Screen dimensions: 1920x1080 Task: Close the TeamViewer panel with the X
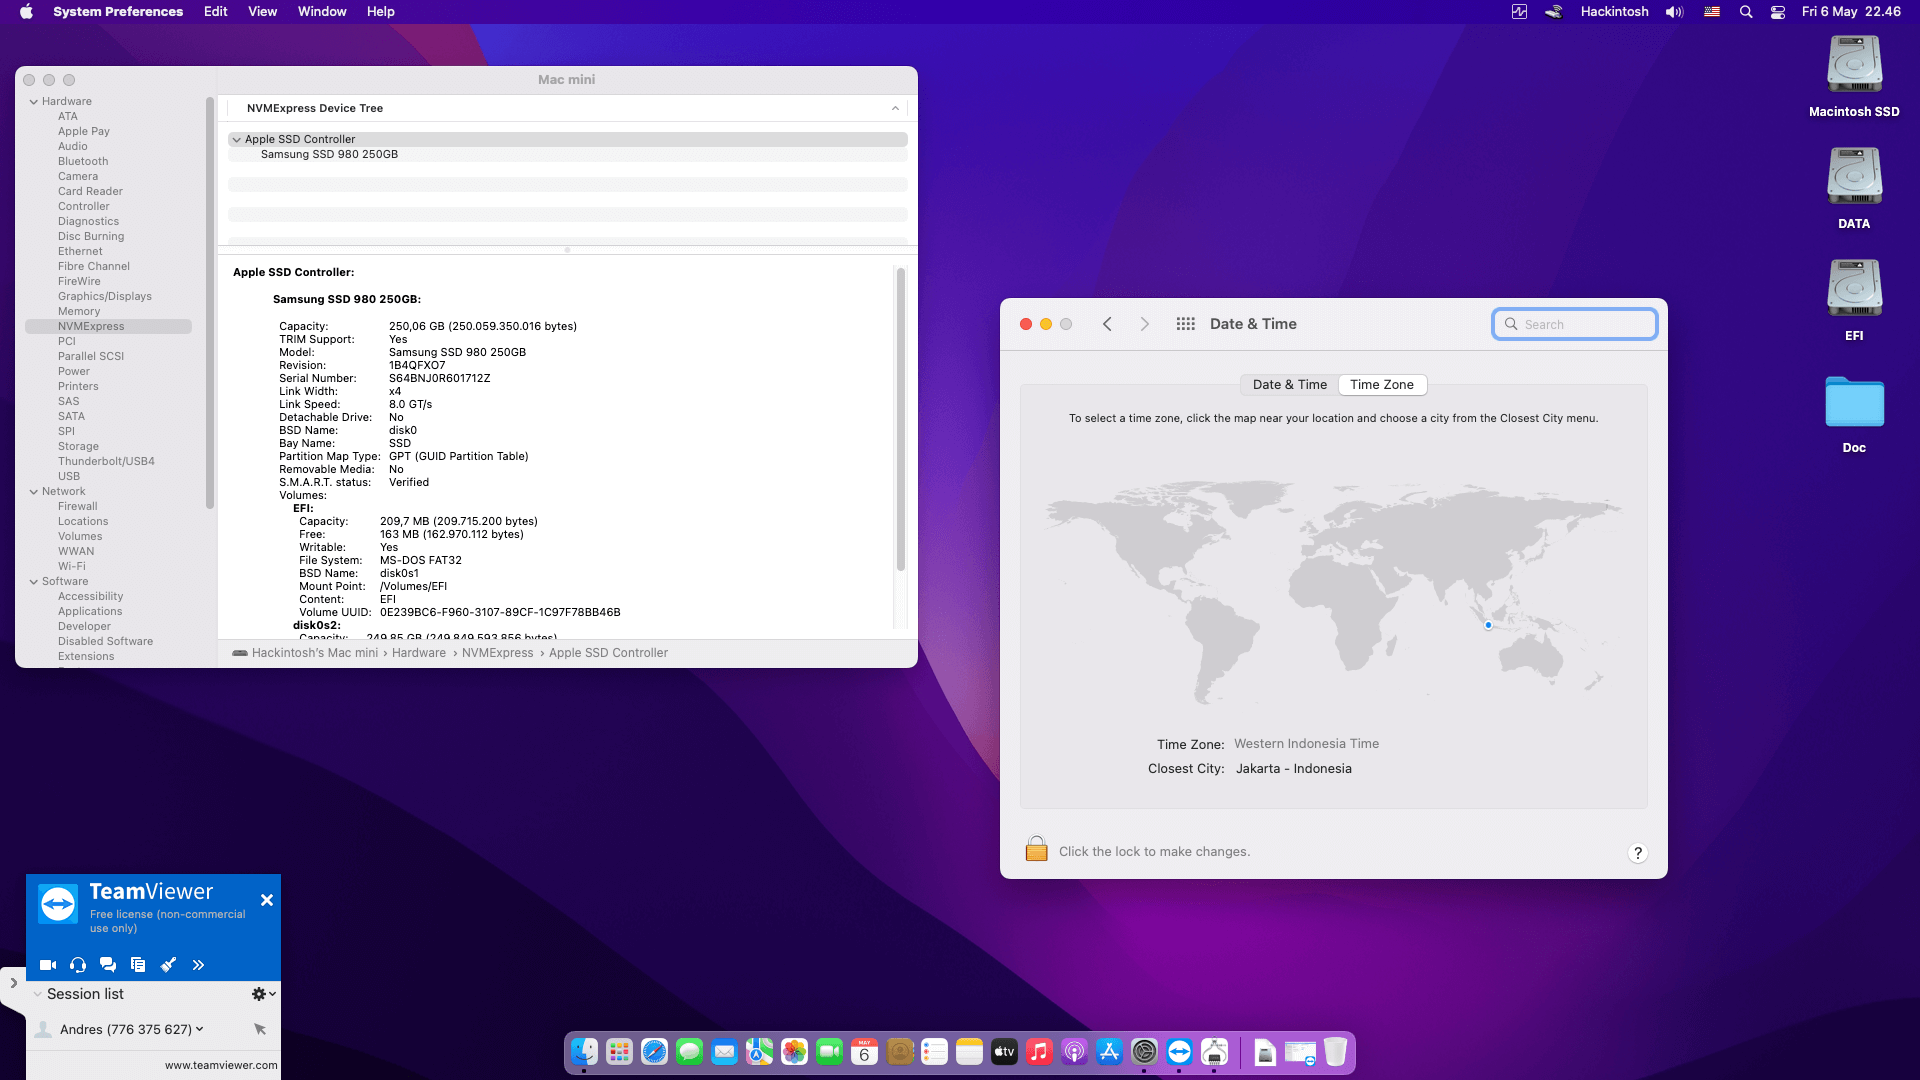point(267,900)
